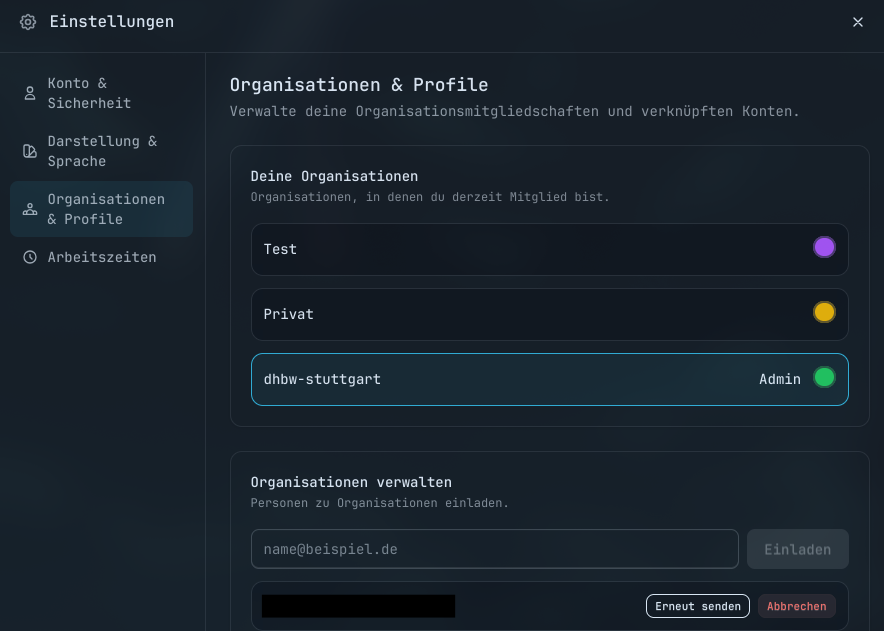The image size is (884, 631).
Task: Close the Einstellungen dialog
Action: tap(858, 22)
